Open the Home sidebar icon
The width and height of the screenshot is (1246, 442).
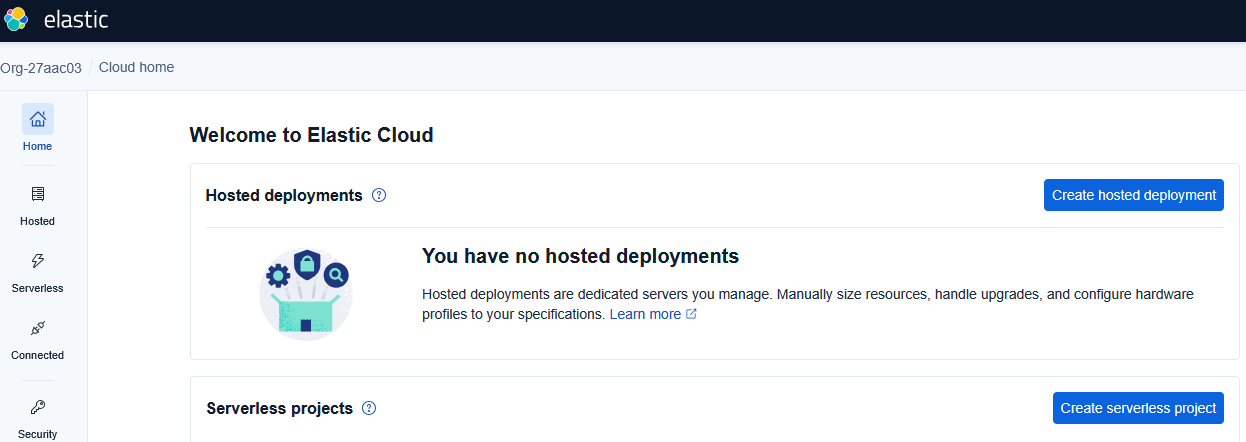click(38, 119)
